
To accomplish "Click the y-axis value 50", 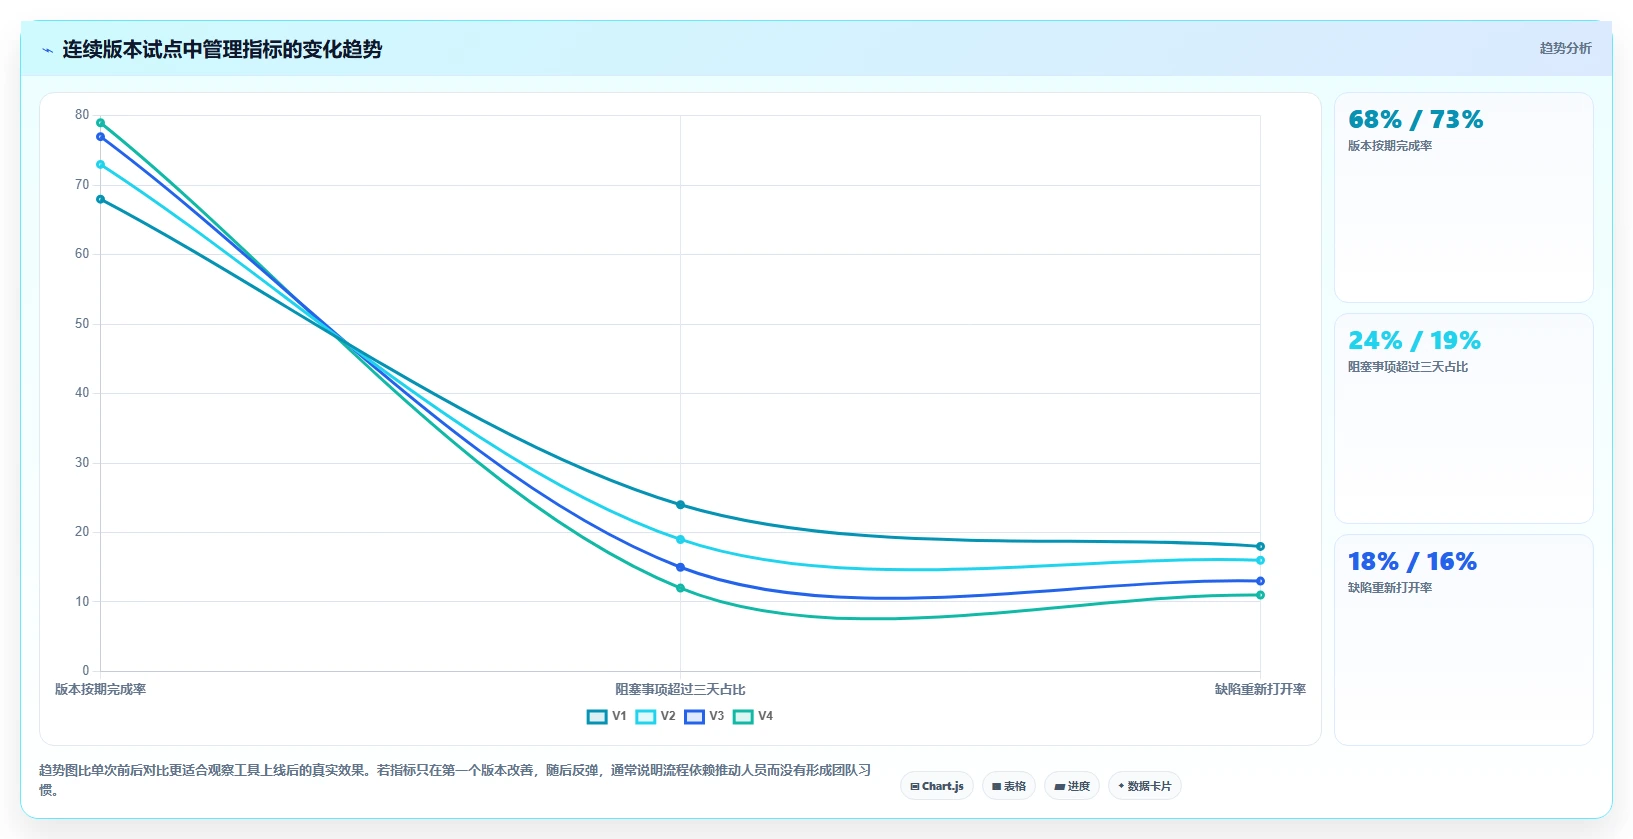I will pyautogui.click(x=82, y=324).
